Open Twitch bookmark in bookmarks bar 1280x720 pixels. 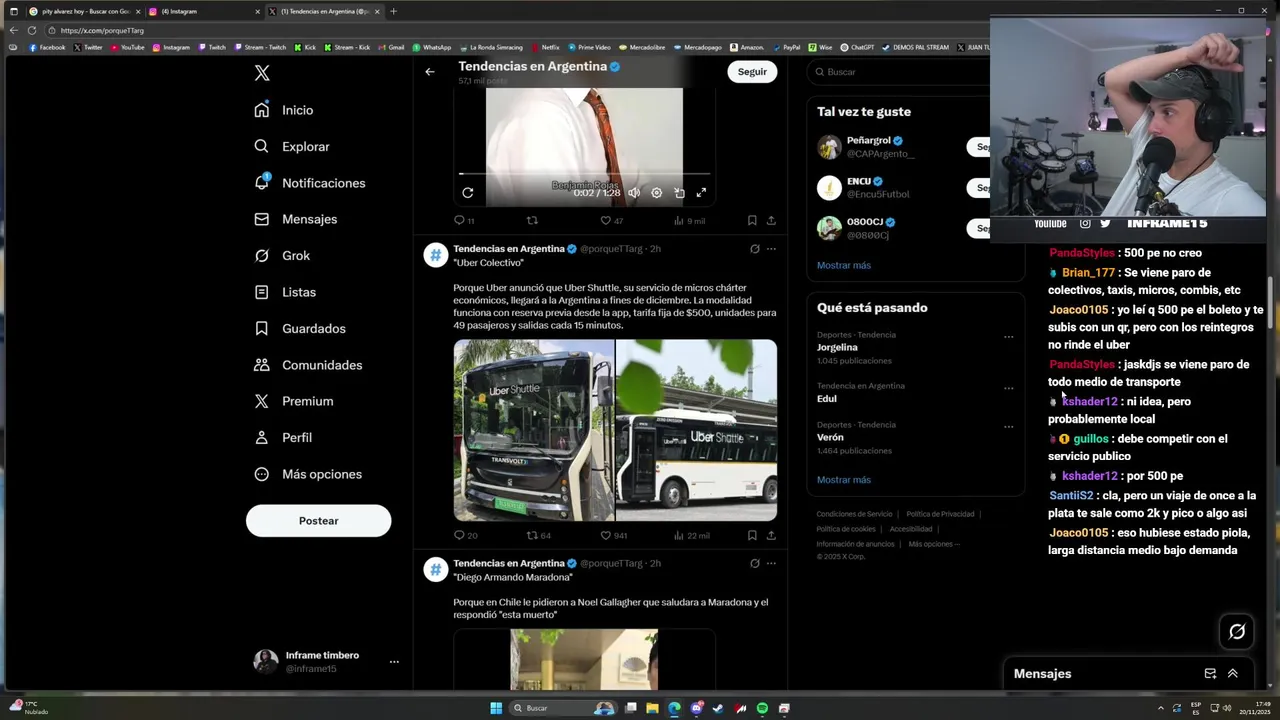212,47
